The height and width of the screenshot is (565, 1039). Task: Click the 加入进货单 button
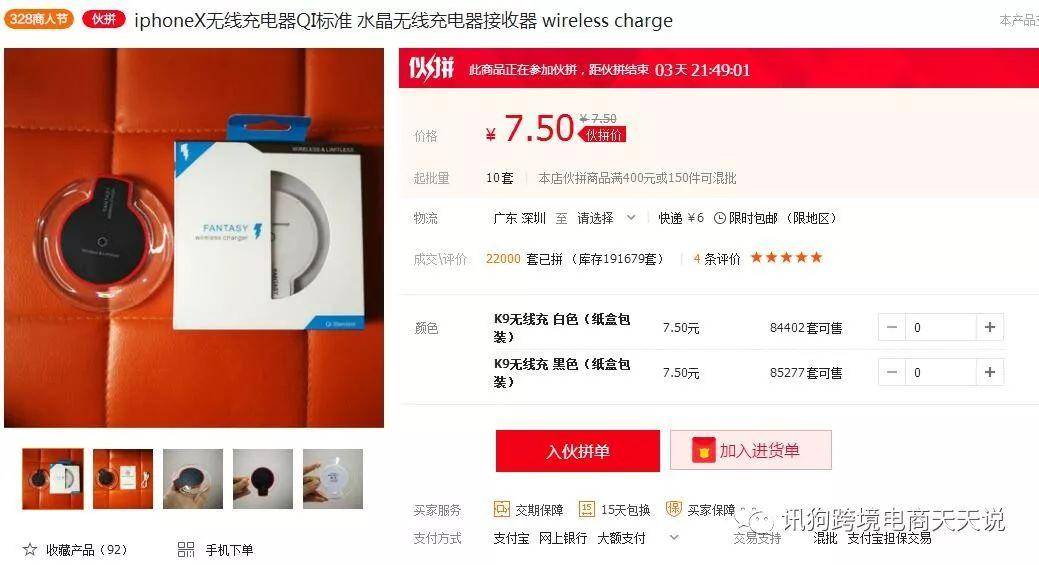click(x=751, y=450)
